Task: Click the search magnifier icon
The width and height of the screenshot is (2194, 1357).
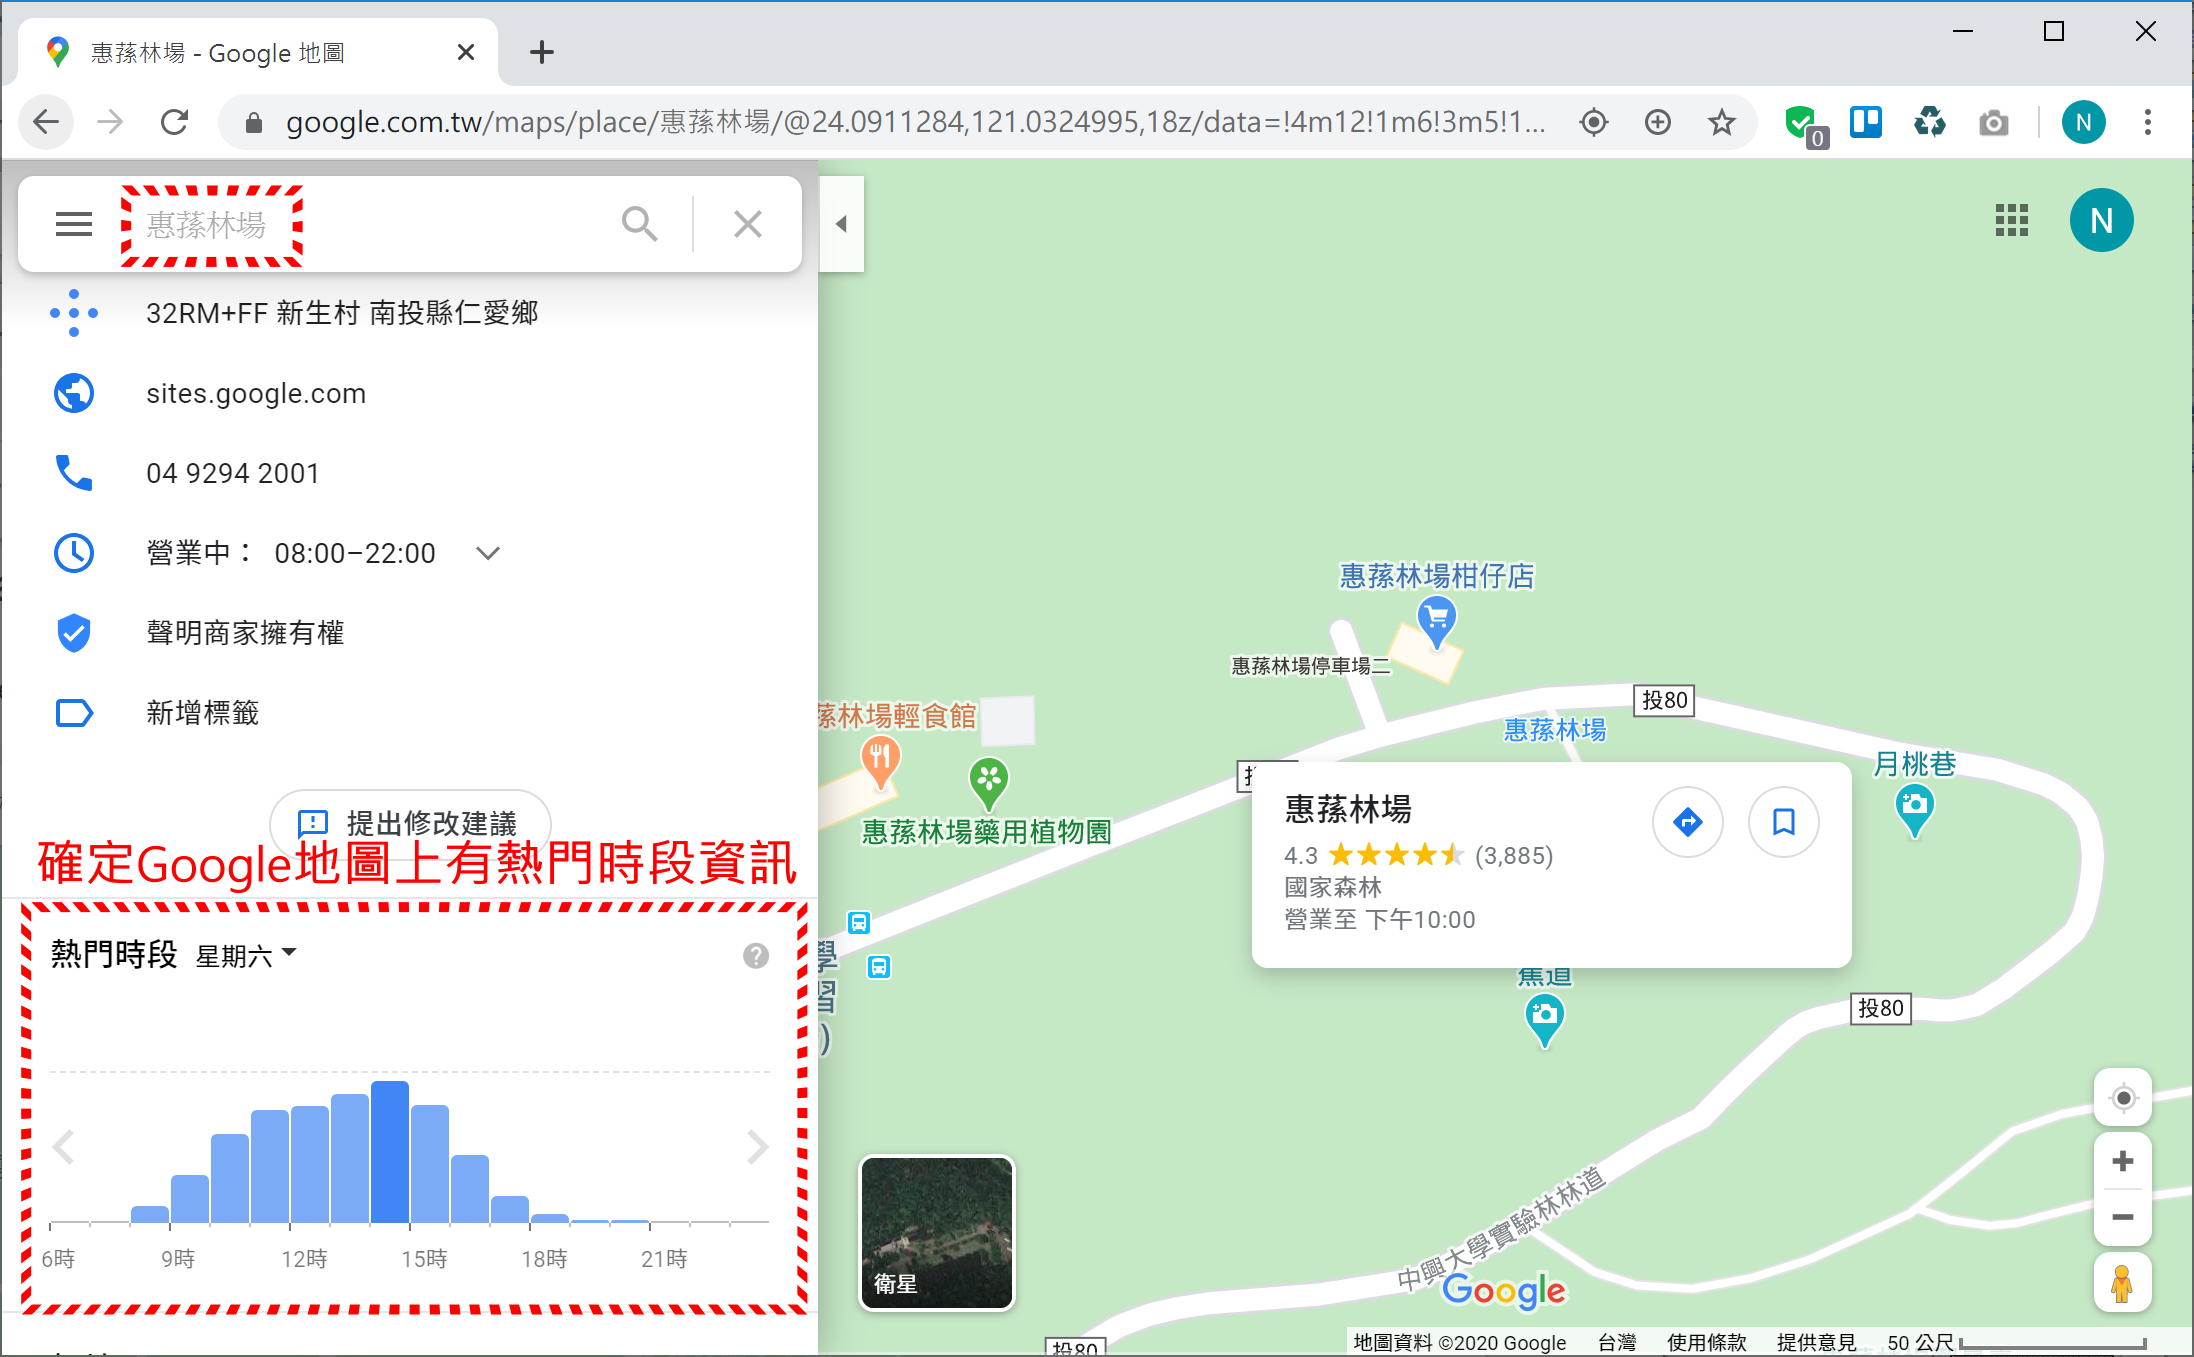Action: point(639,224)
